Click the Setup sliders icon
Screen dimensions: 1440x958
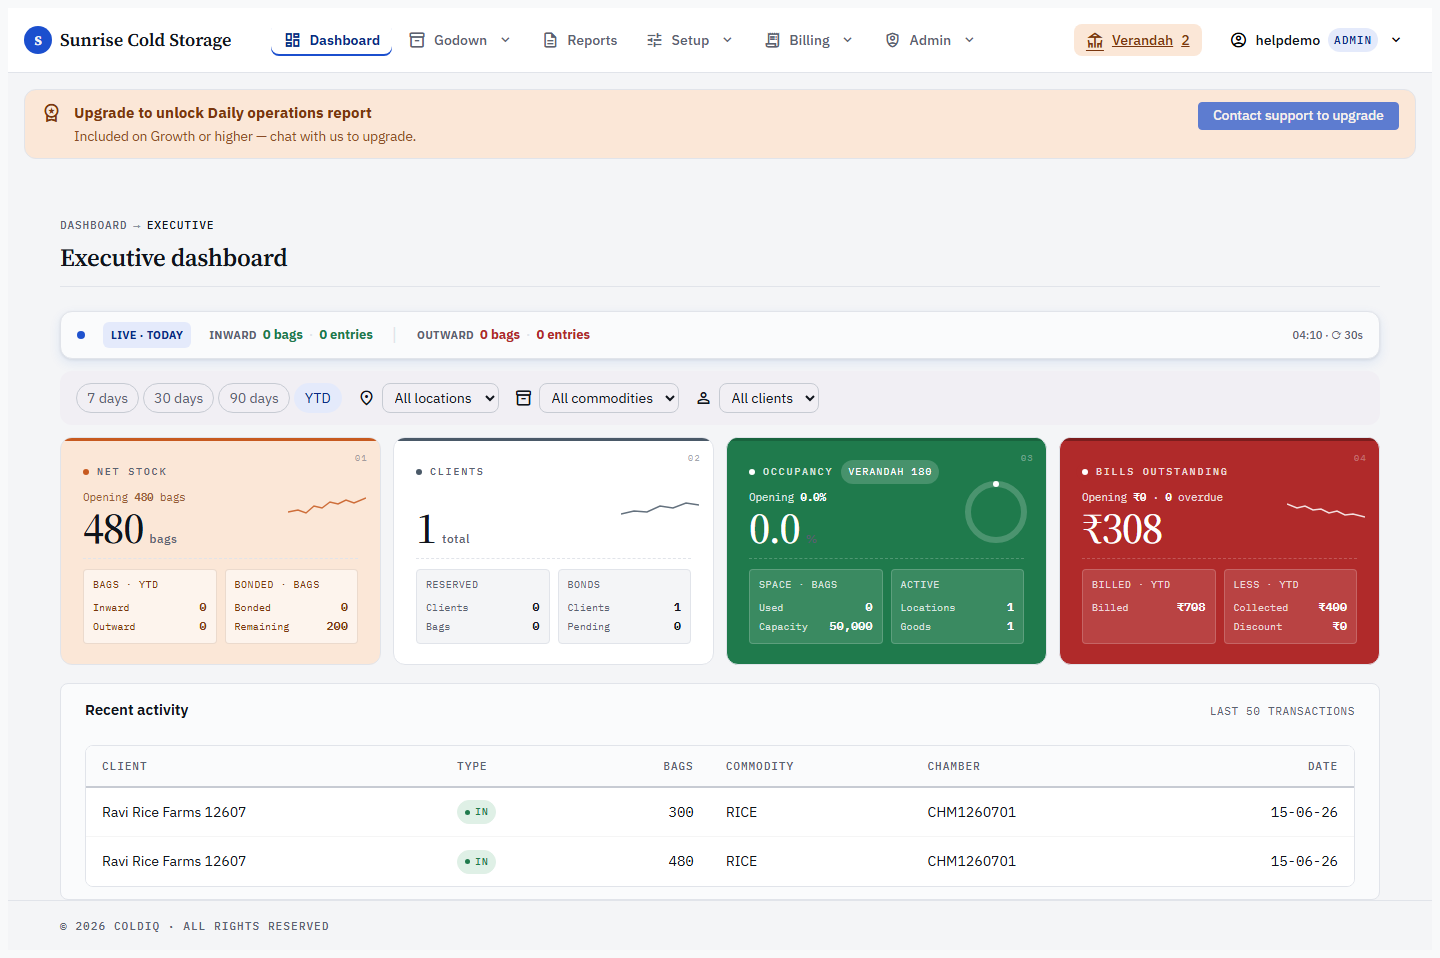pyautogui.click(x=654, y=40)
